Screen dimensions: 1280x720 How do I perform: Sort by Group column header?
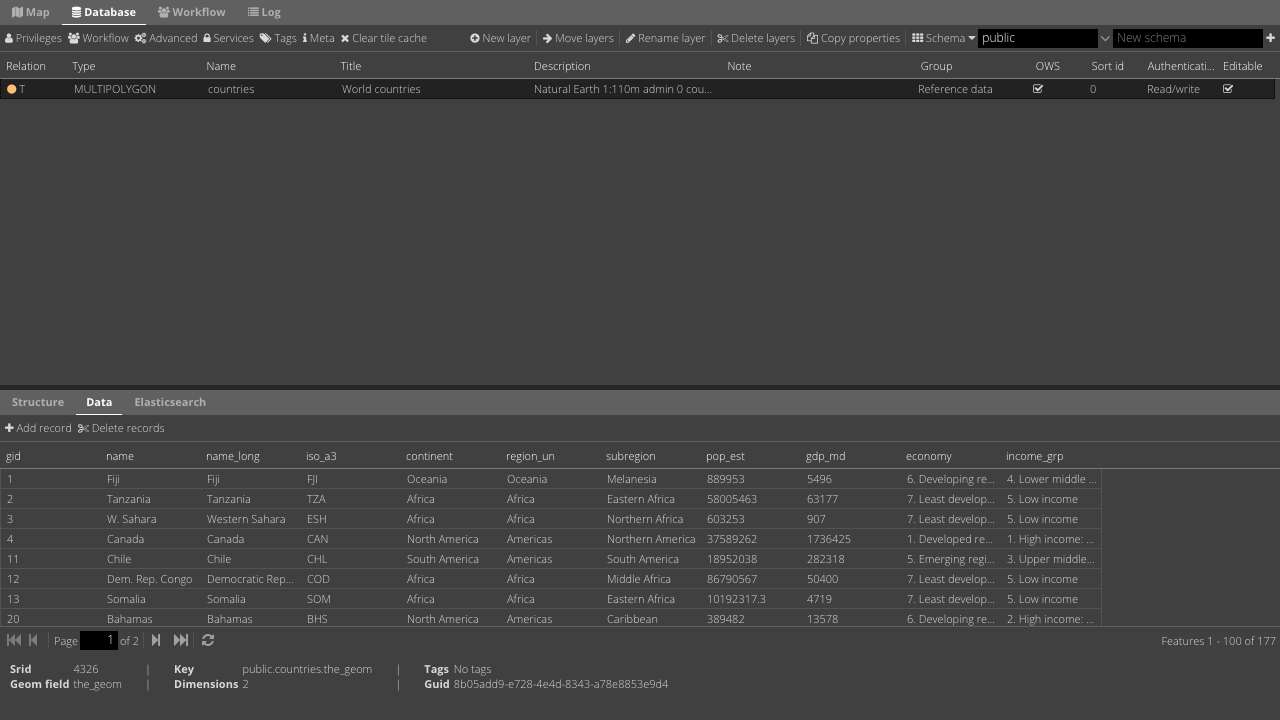coord(936,66)
